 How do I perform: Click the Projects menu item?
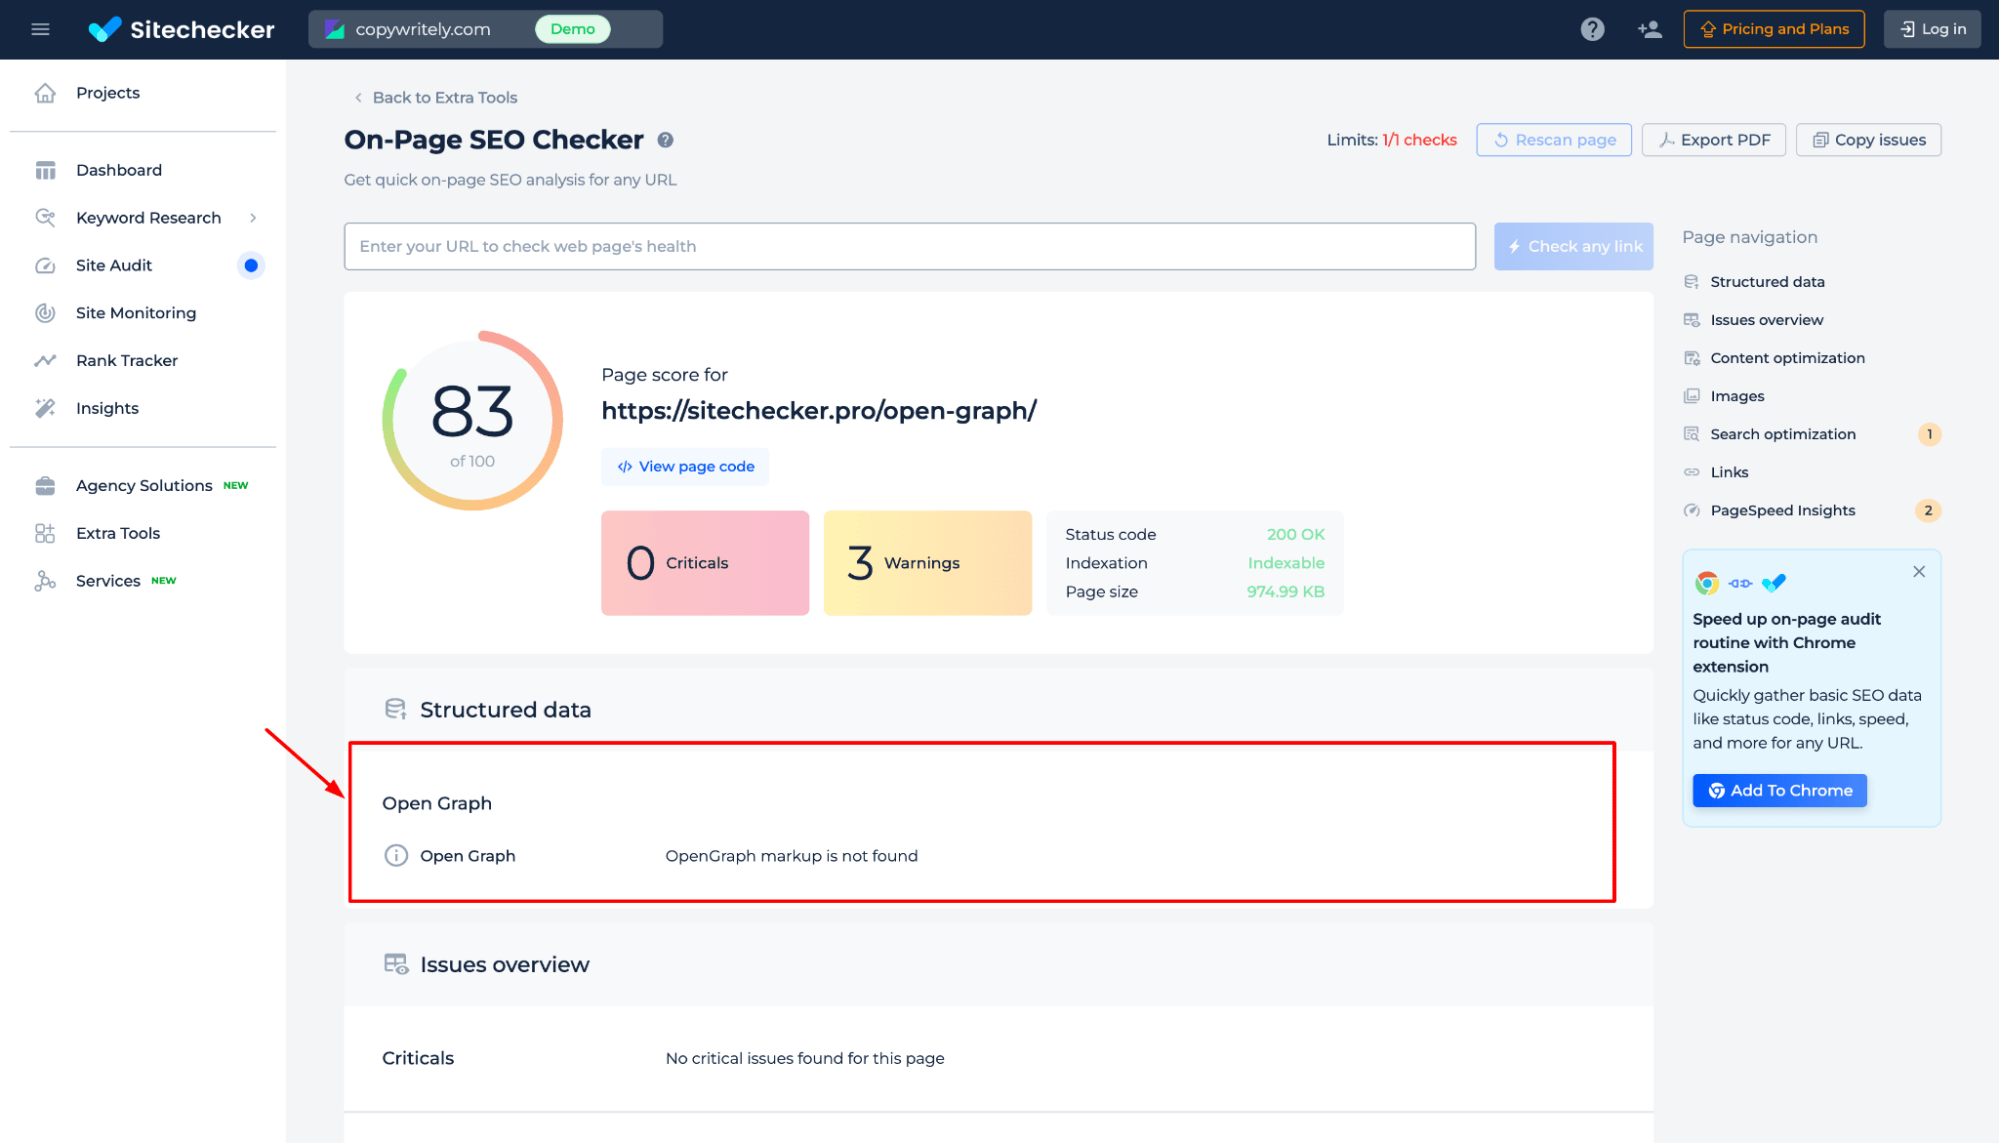pos(108,92)
